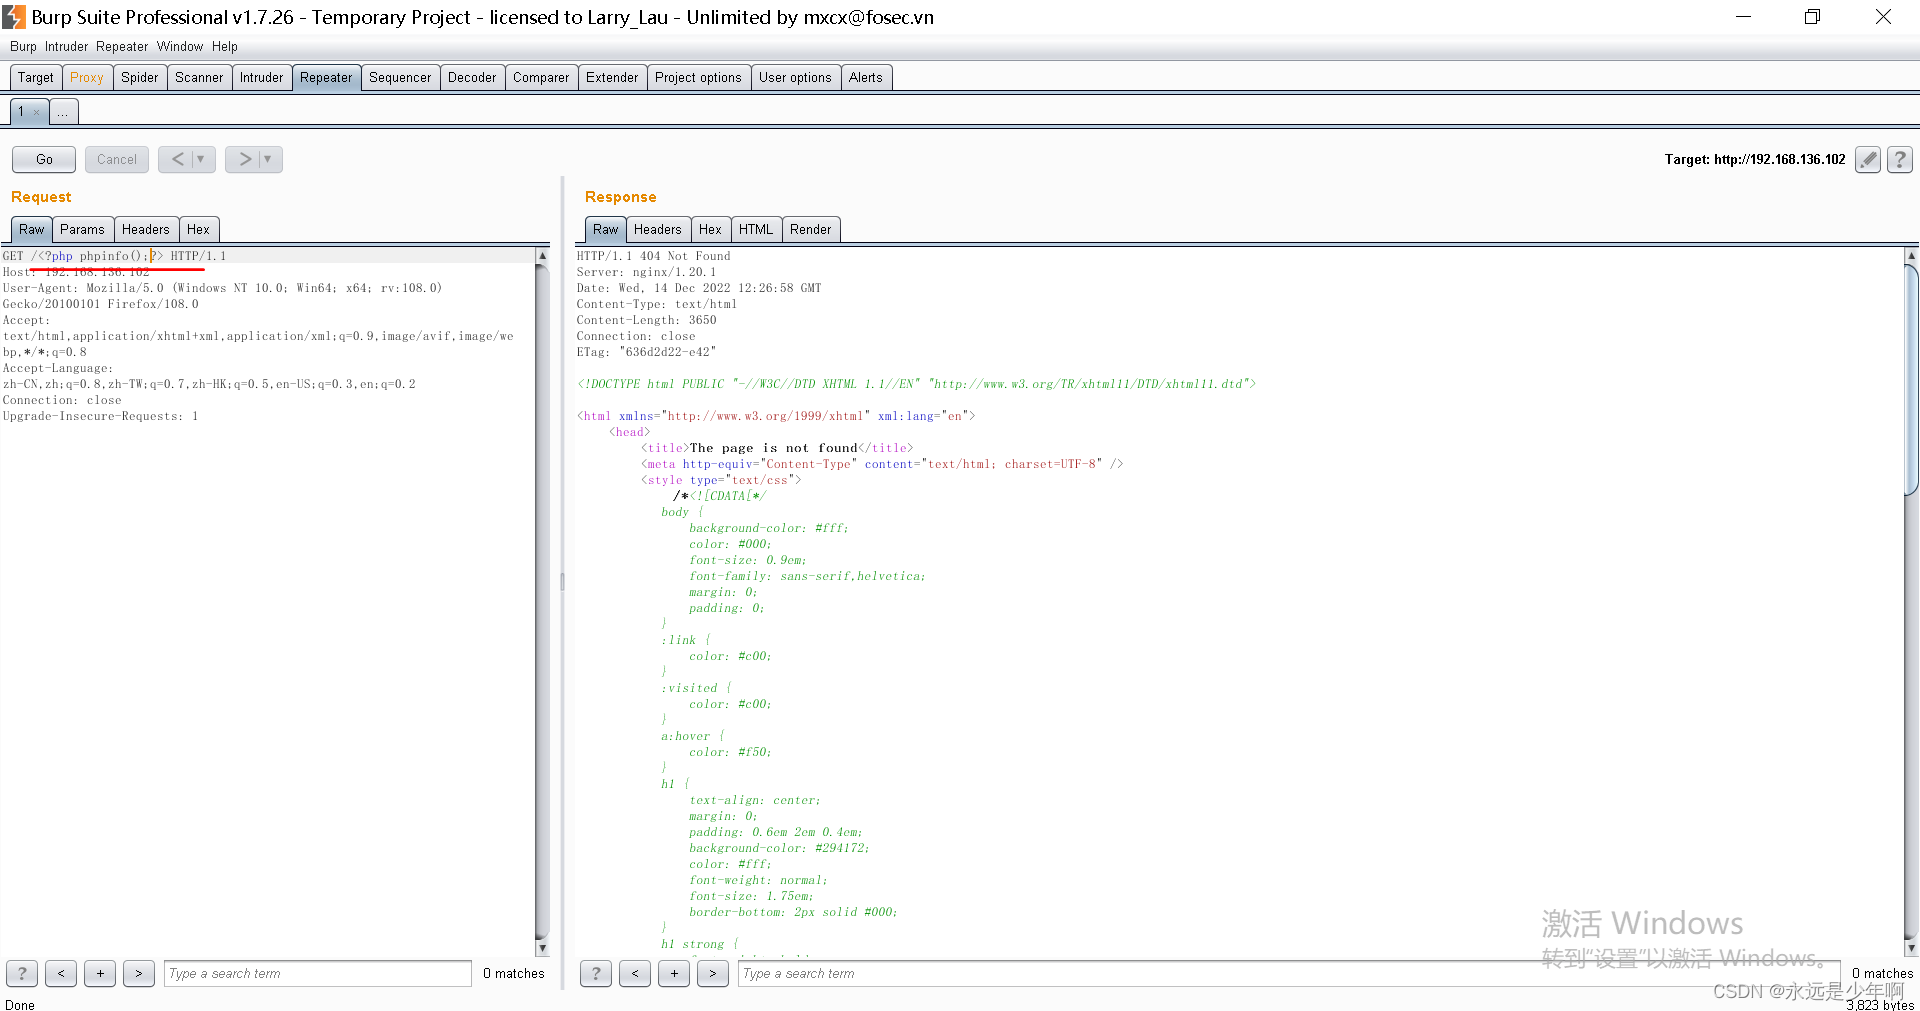Click request search next match button
1920x1011 pixels.
click(x=139, y=973)
